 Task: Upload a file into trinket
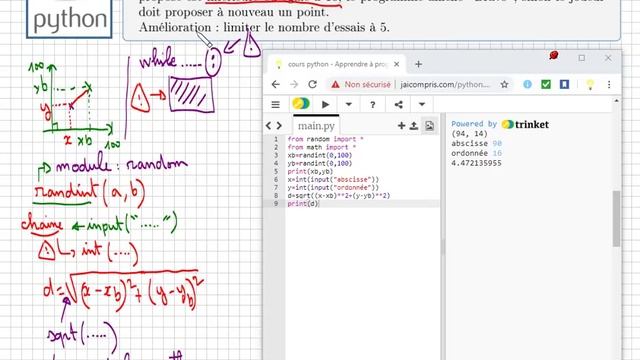point(413,126)
